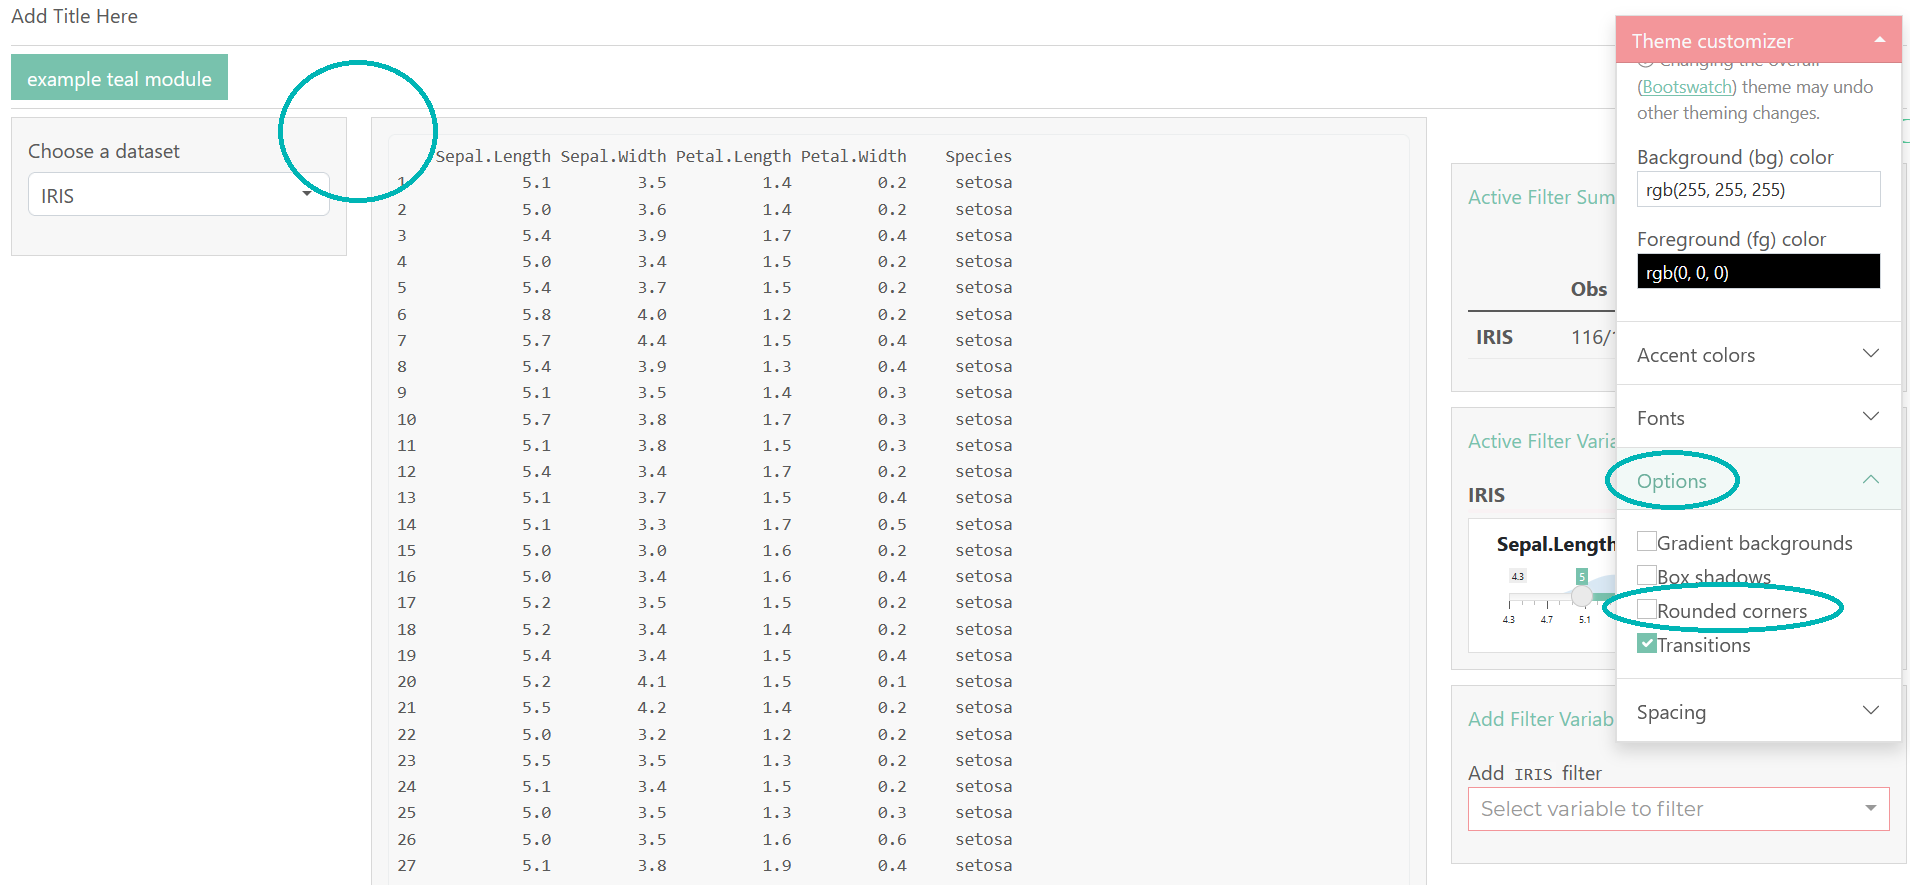
Task: Click the Fonts chevron icon
Action: [1870, 417]
